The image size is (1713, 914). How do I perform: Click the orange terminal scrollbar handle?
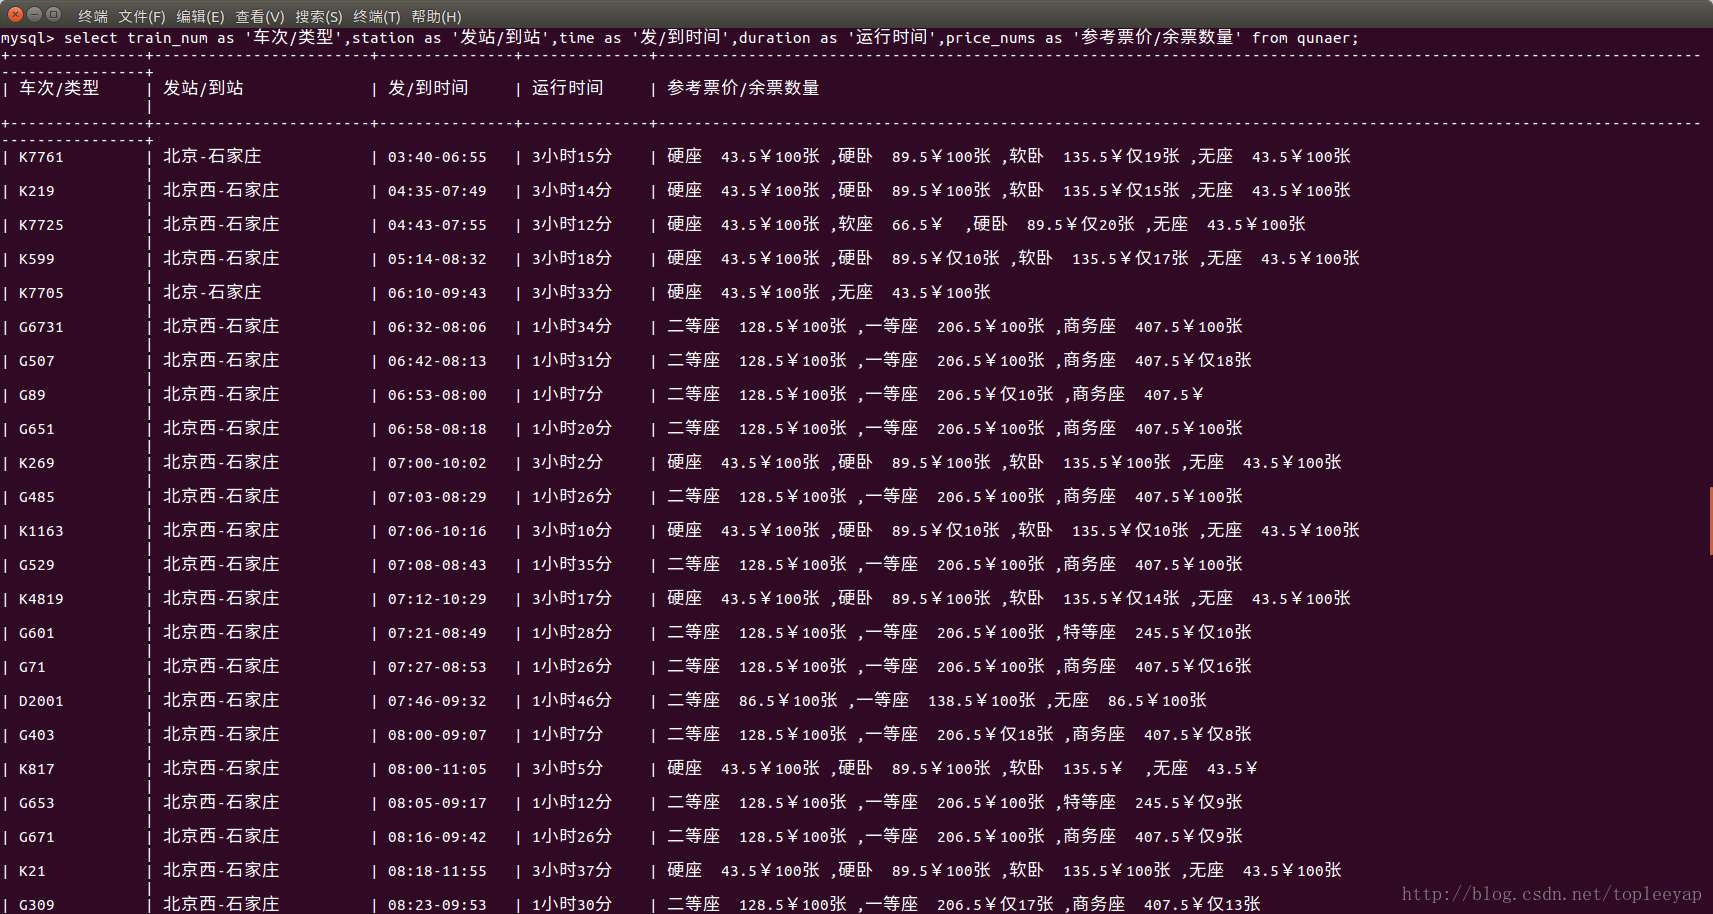coord(1710,520)
